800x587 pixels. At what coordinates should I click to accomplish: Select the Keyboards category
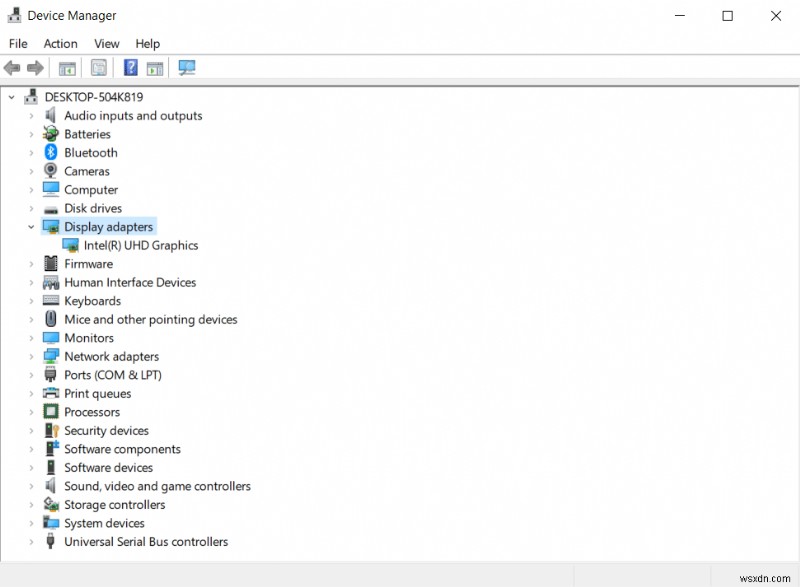click(x=90, y=300)
